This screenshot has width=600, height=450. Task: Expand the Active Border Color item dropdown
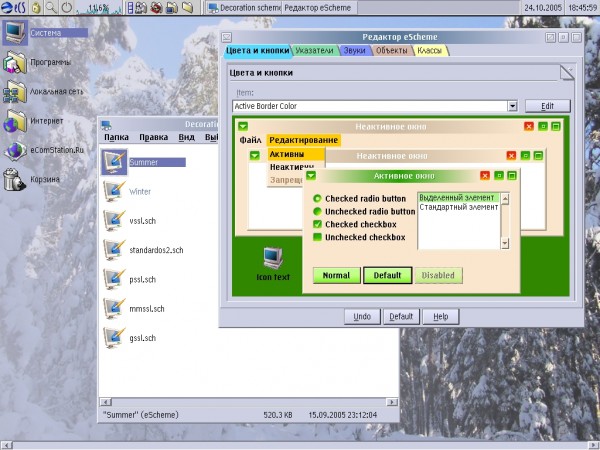[x=512, y=106]
